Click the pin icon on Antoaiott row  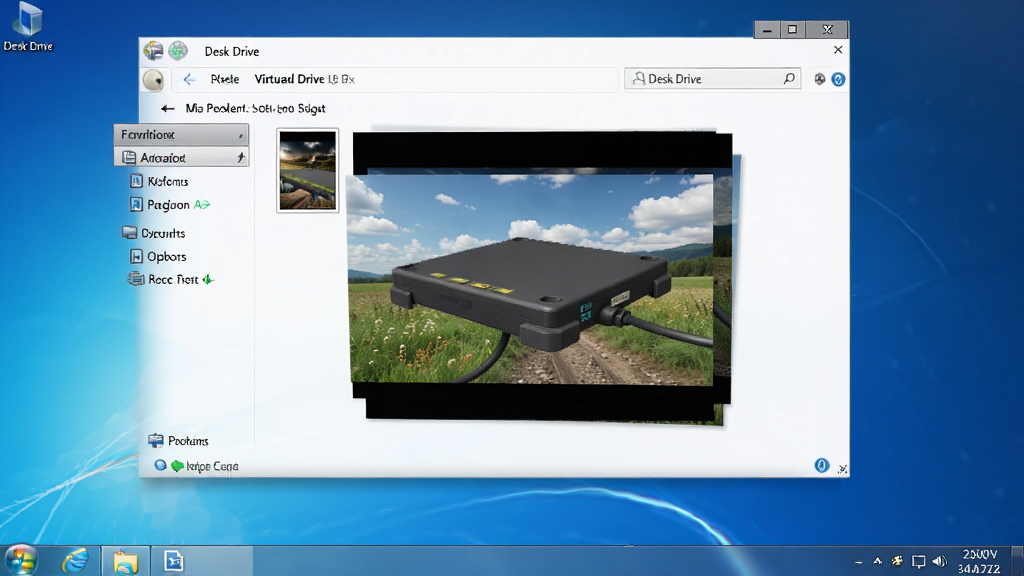click(240, 157)
